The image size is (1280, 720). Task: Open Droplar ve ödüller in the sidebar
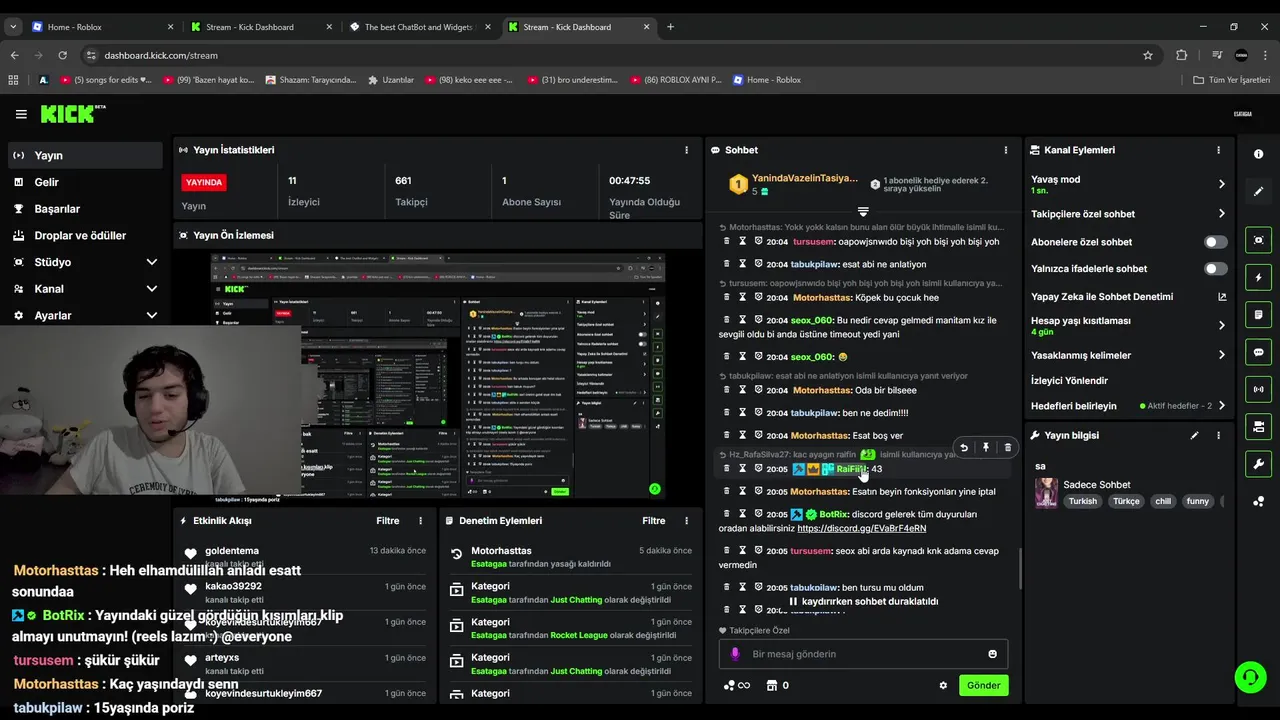point(85,235)
